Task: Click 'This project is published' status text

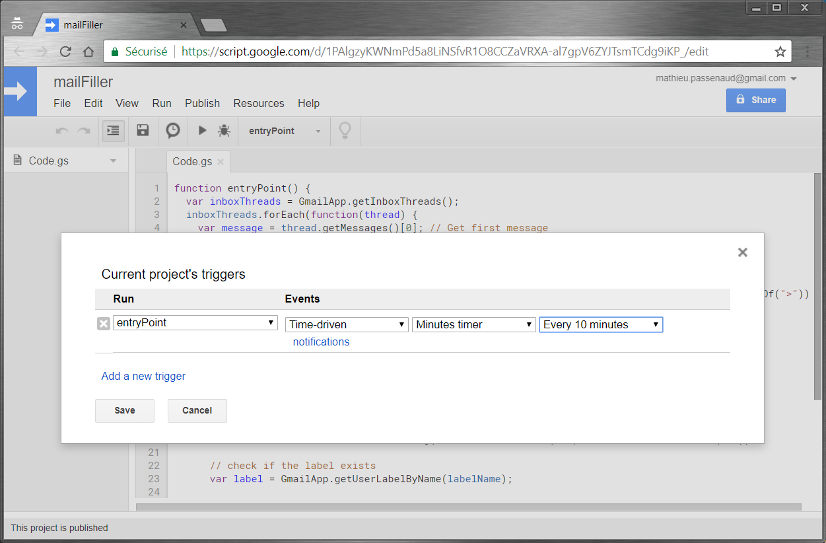Action: (60, 528)
